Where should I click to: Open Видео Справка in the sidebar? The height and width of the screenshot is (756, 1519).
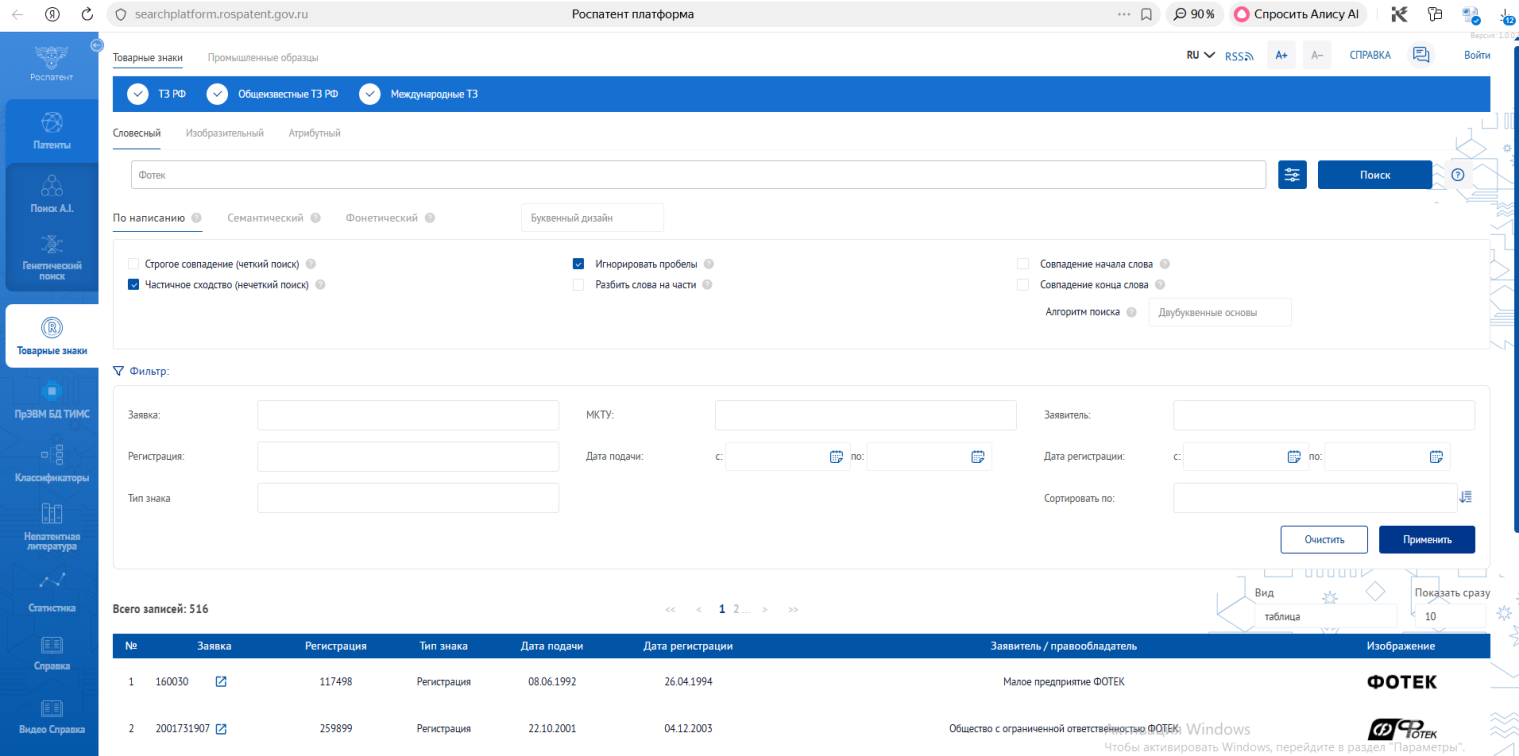tap(51, 717)
